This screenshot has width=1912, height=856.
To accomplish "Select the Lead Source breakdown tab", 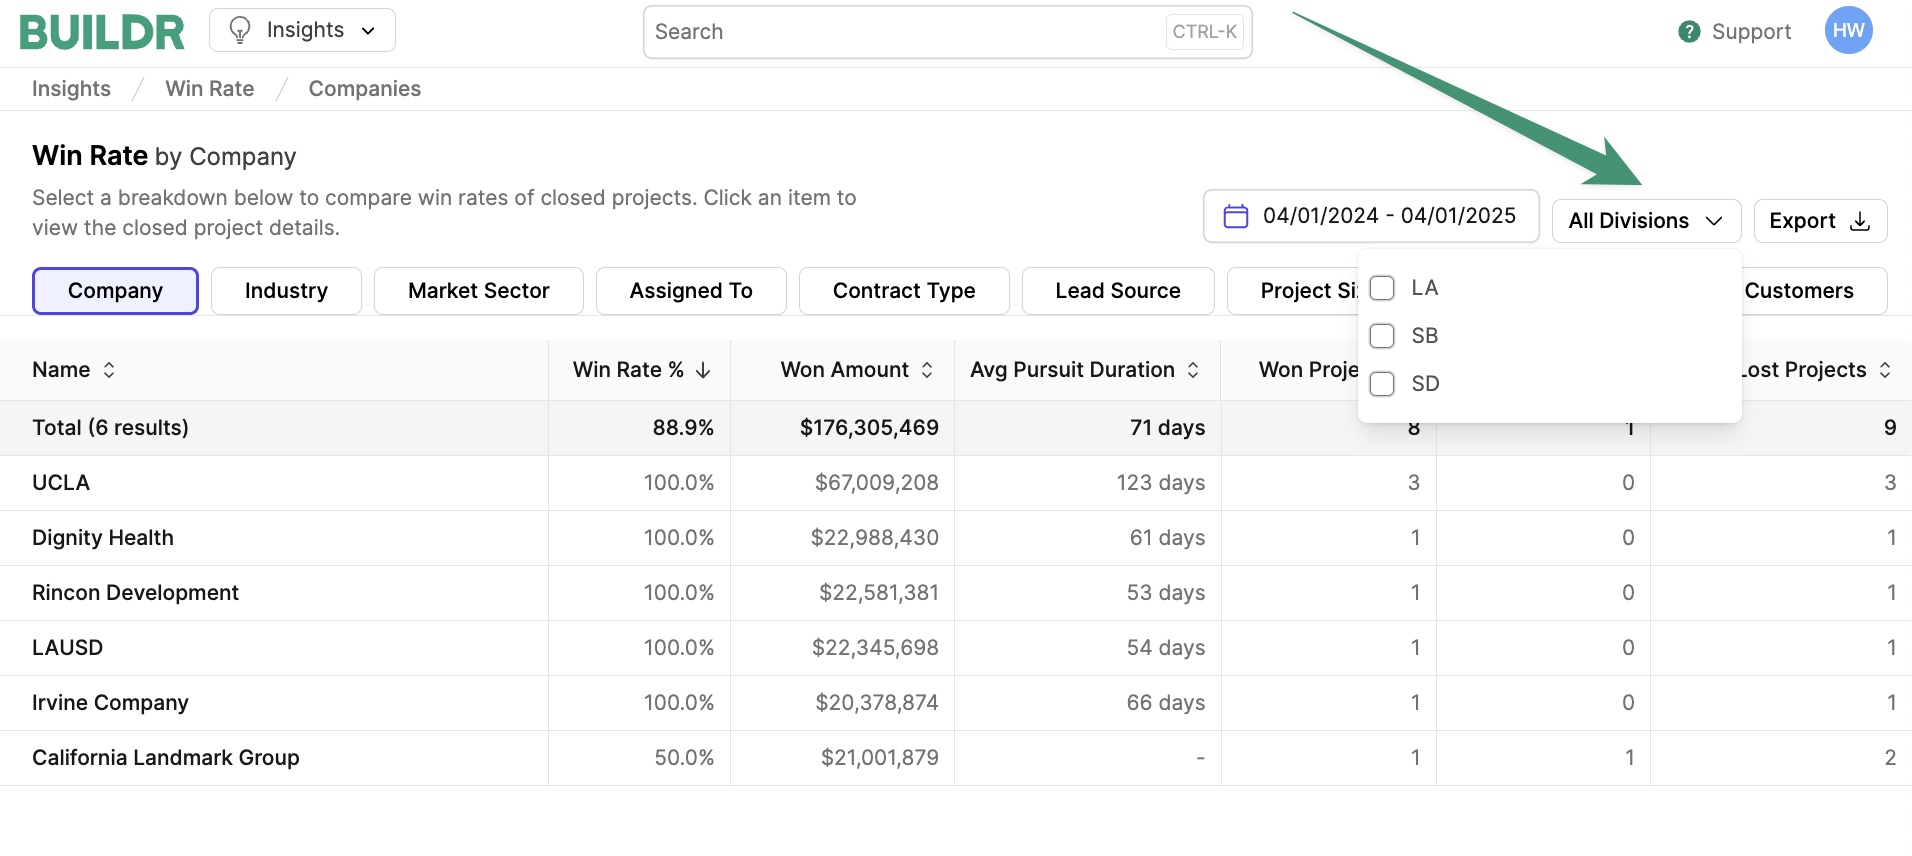I will coord(1118,291).
